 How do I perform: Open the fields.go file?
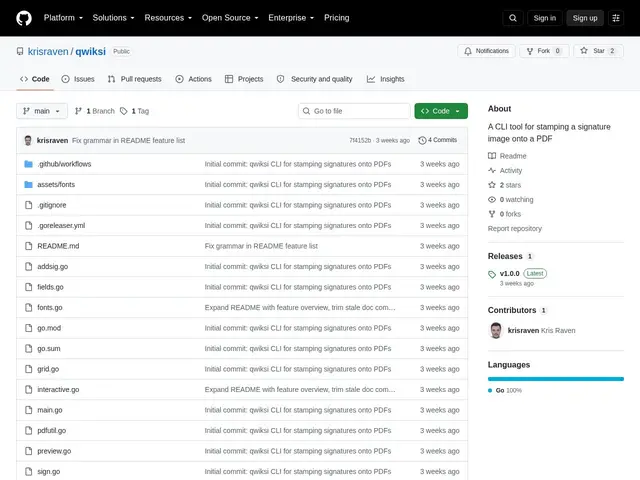tap(50, 287)
